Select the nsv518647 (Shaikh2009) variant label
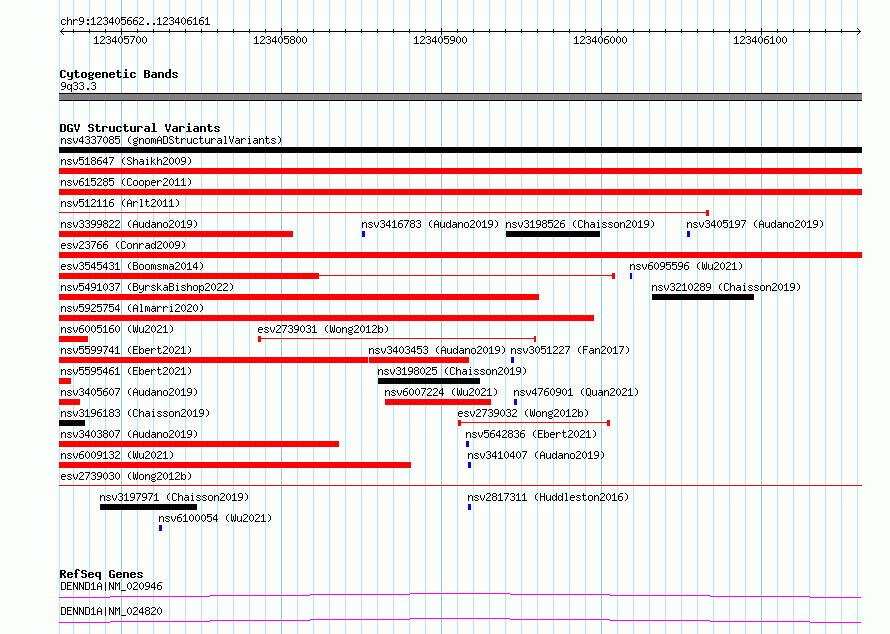 point(126,161)
